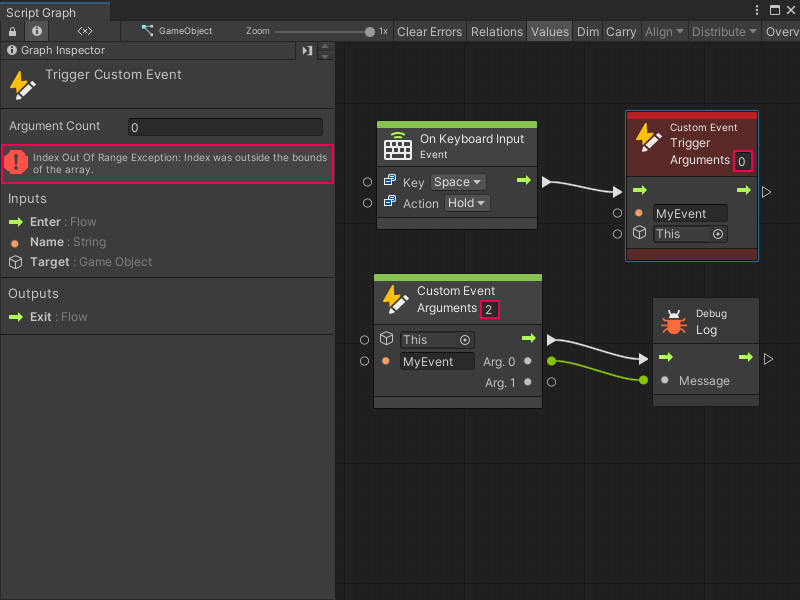Enable Relations display in the toolbar
The image size is (800, 600).
pyautogui.click(x=496, y=31)
